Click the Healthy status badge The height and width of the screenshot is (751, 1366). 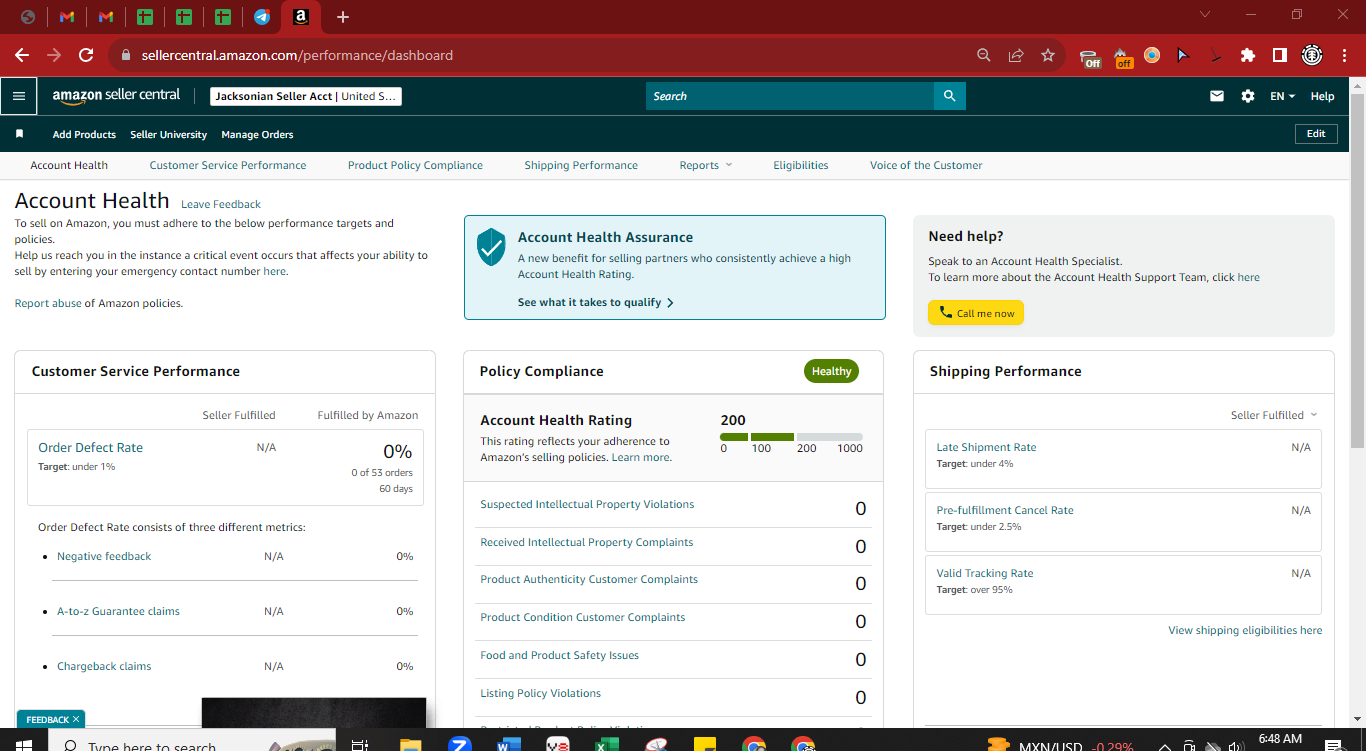(x=831, y=371)
